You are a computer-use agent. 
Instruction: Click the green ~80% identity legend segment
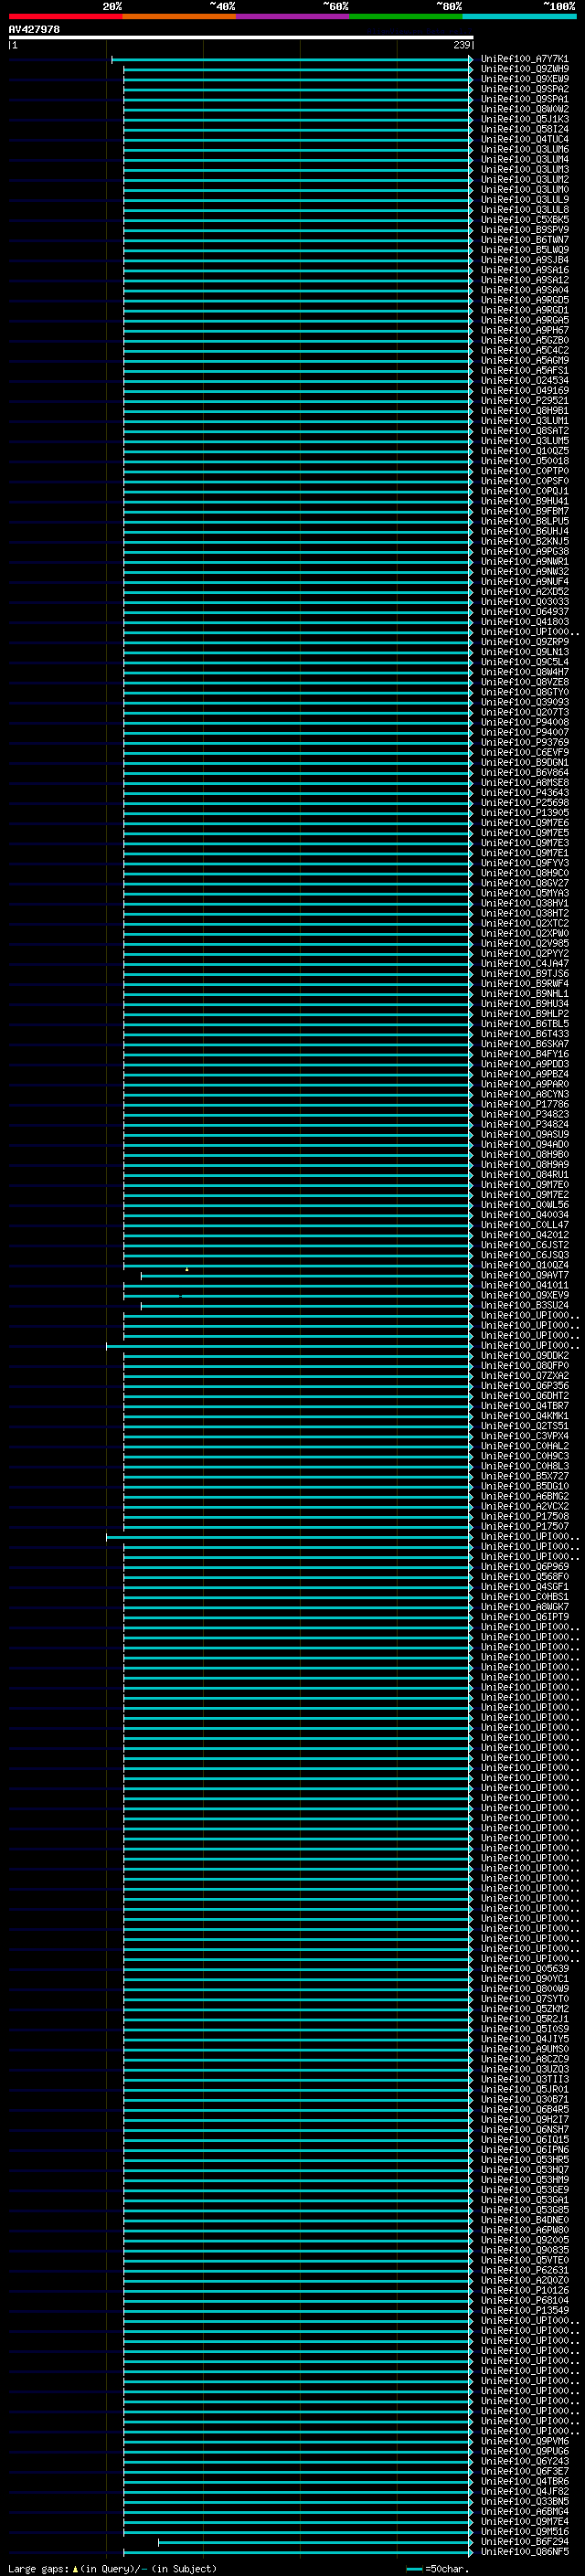406,16
